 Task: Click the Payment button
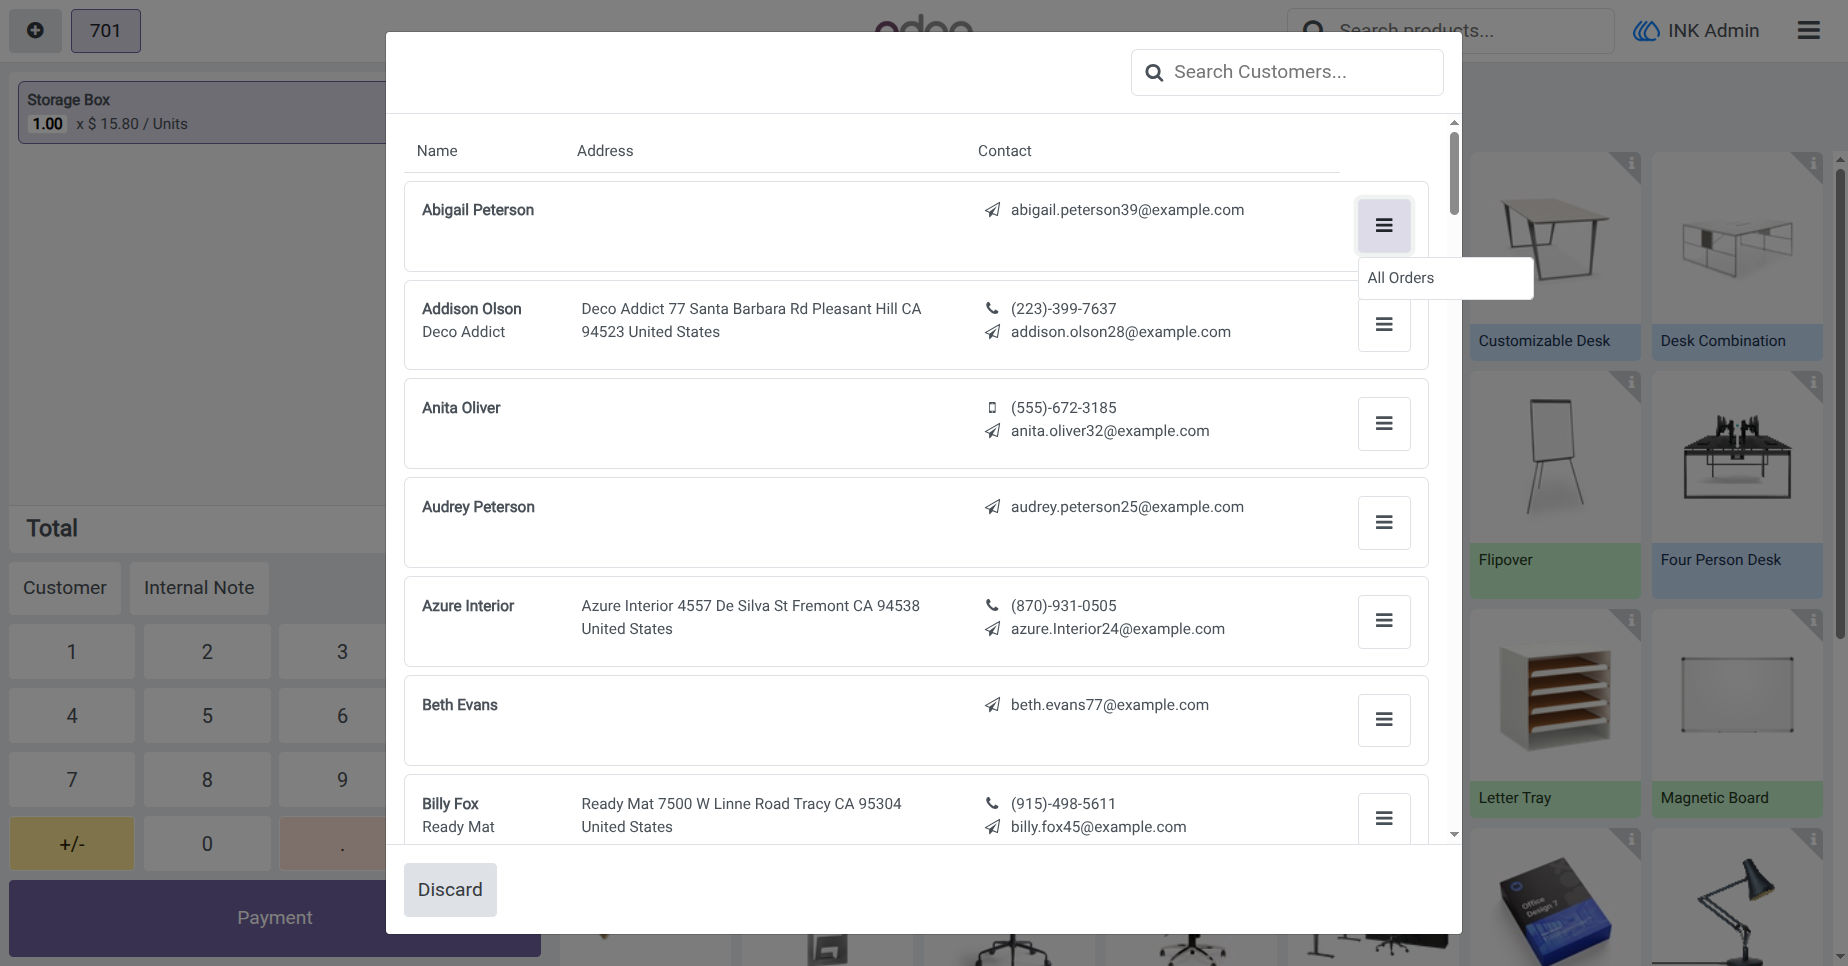(275, 918)
